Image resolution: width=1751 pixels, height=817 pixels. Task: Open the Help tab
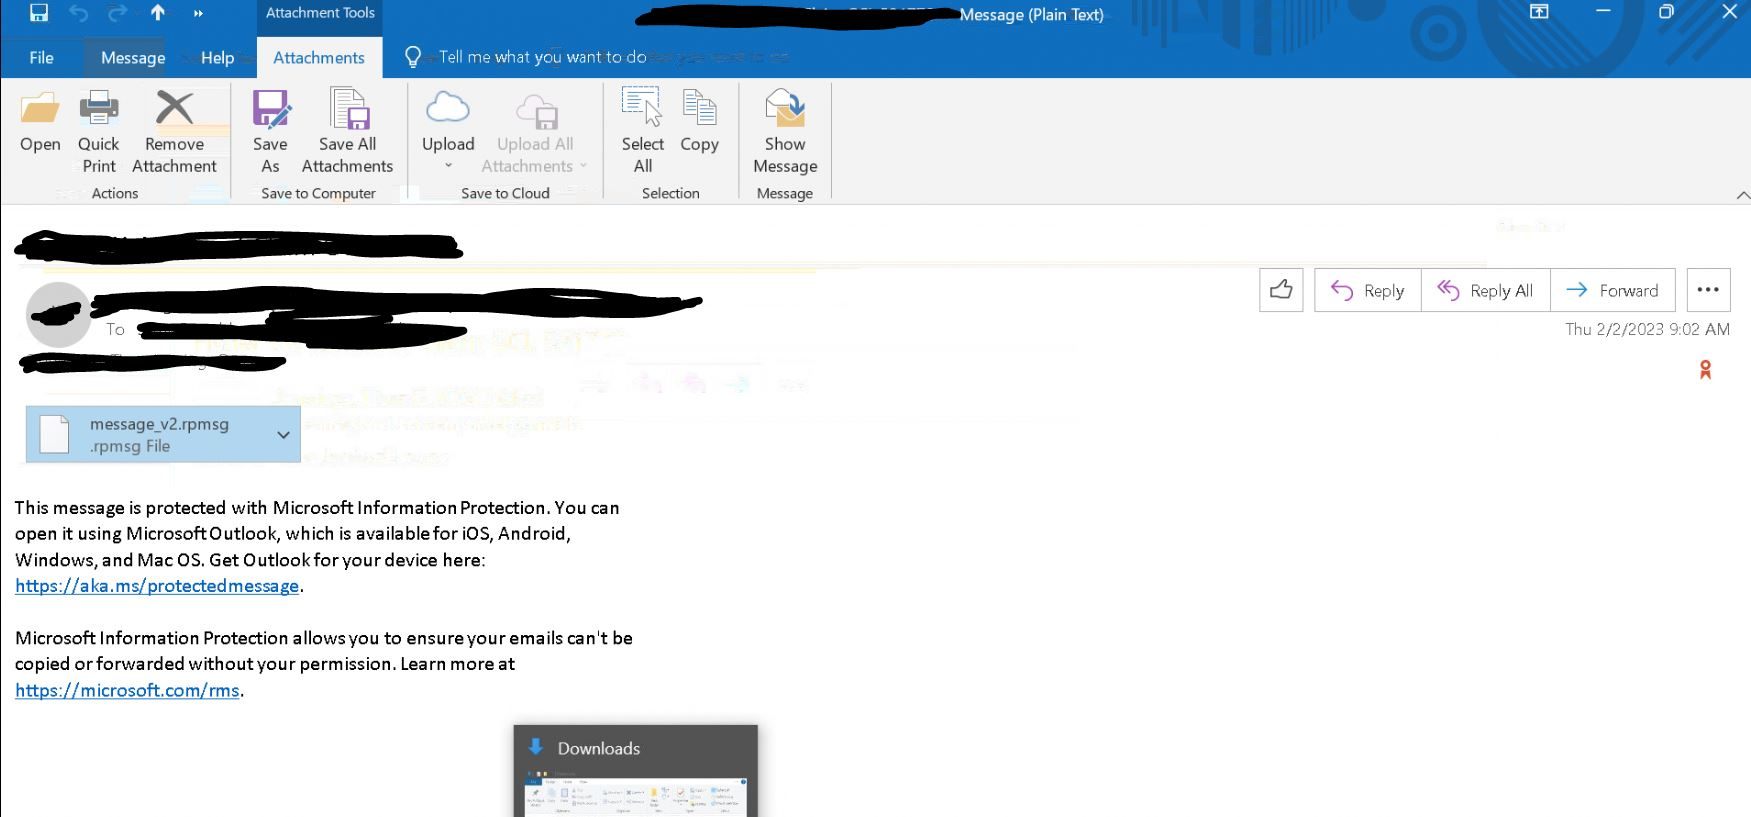(x=217, y=58)
